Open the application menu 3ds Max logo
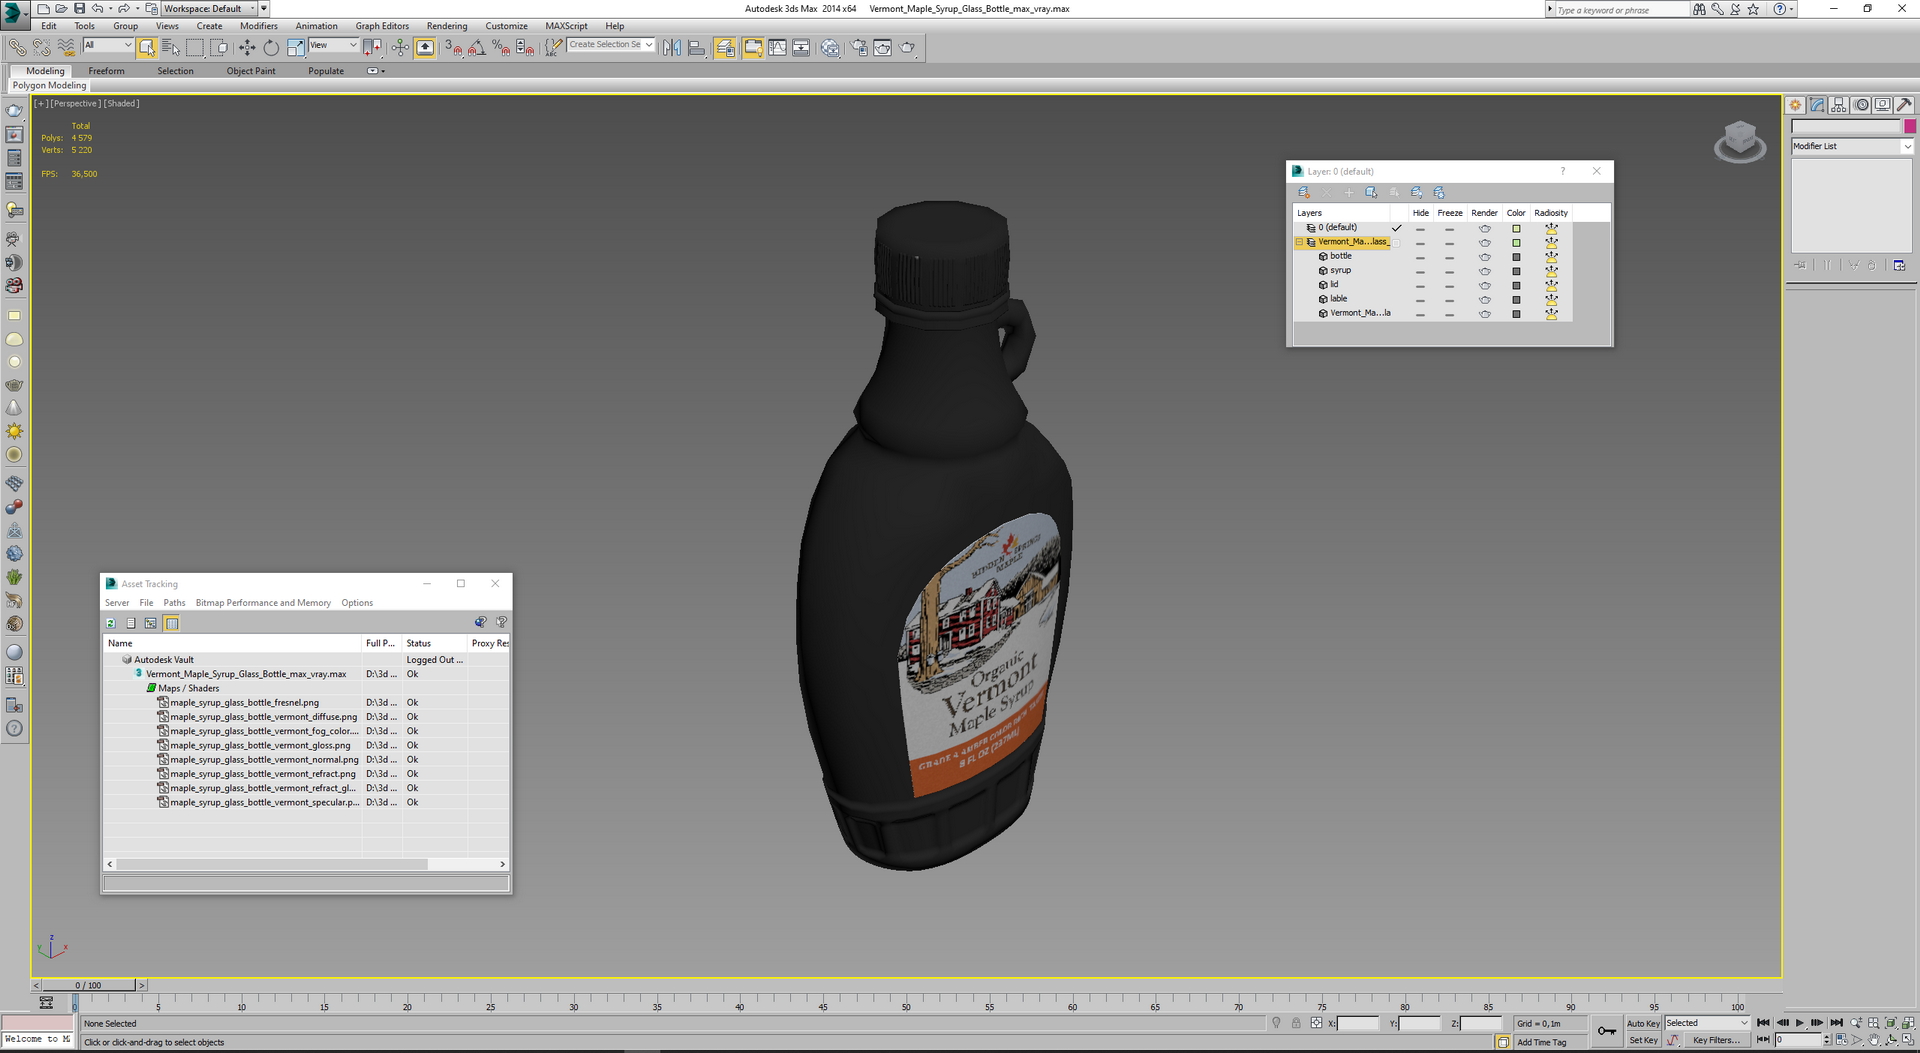This screenshot has height=1053, width=1920. (x=14, y=14)
